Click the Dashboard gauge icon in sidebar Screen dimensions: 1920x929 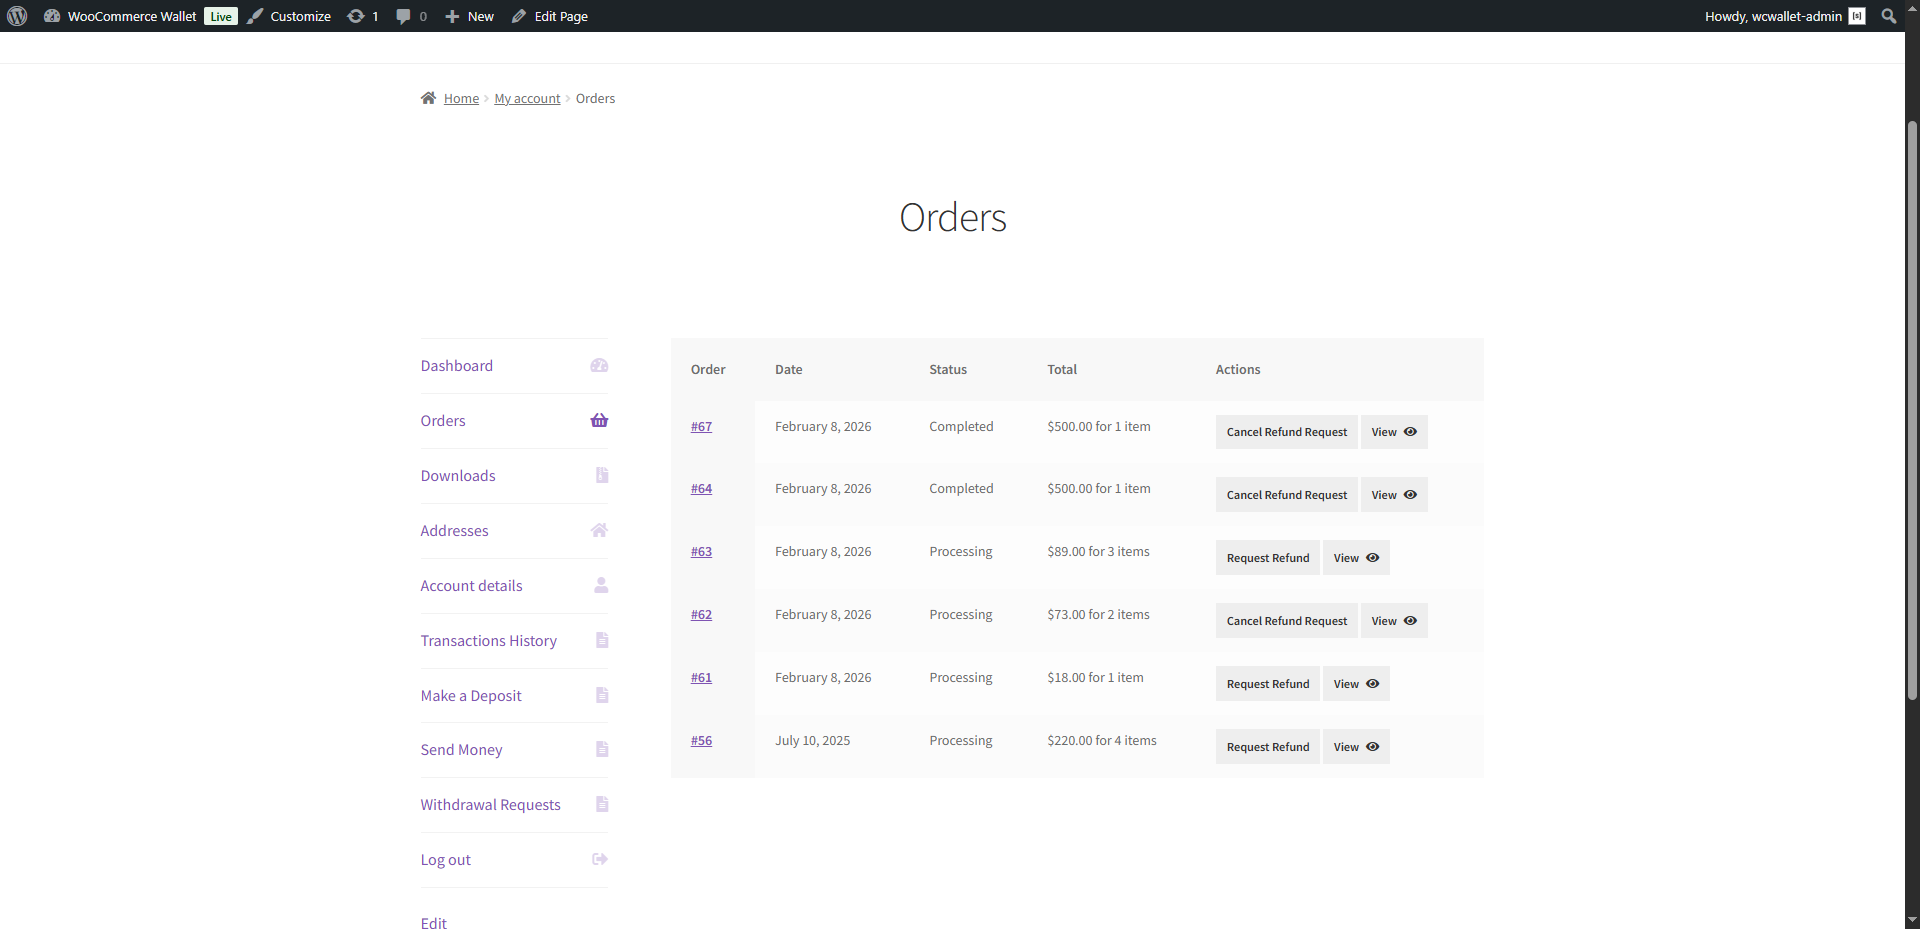[599, 366]
